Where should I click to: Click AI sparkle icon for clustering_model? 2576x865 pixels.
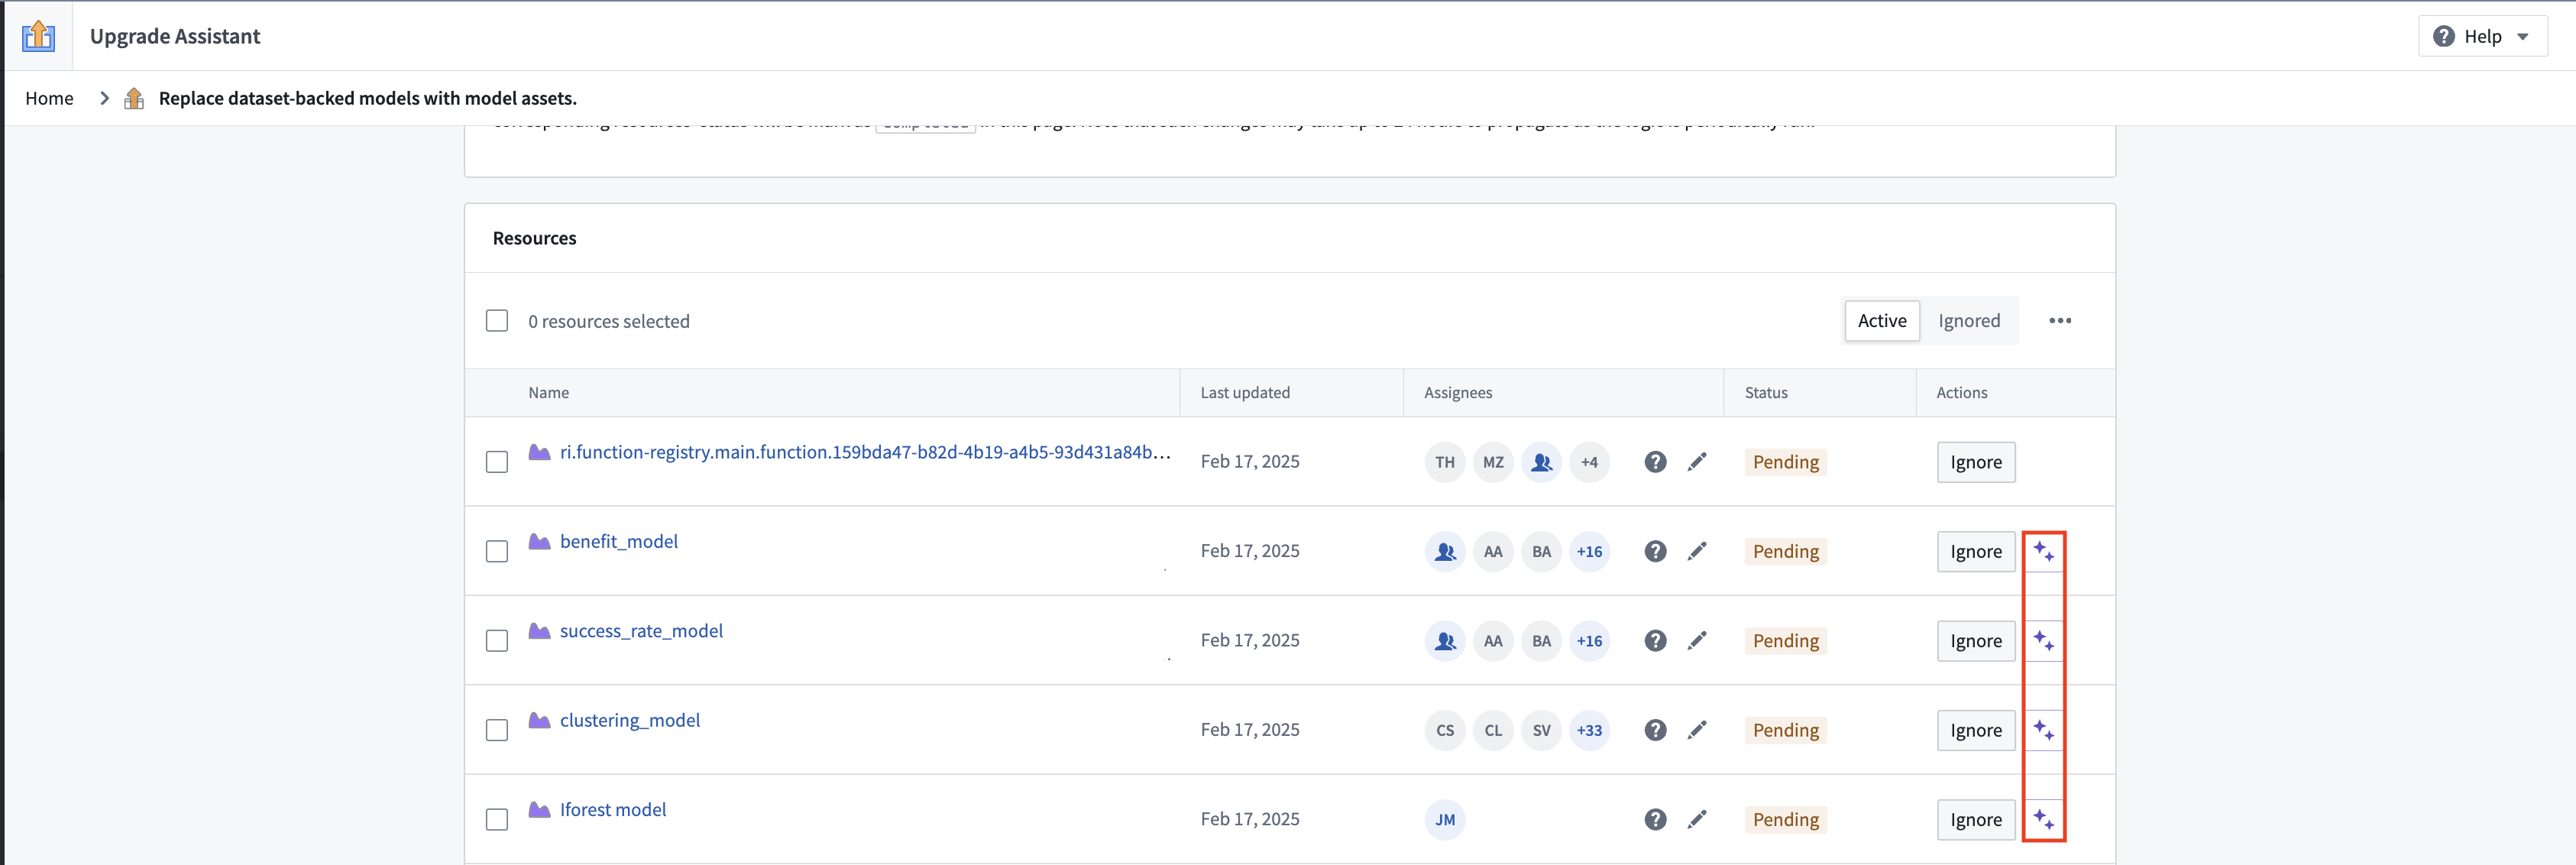[x=2044, y=731]
